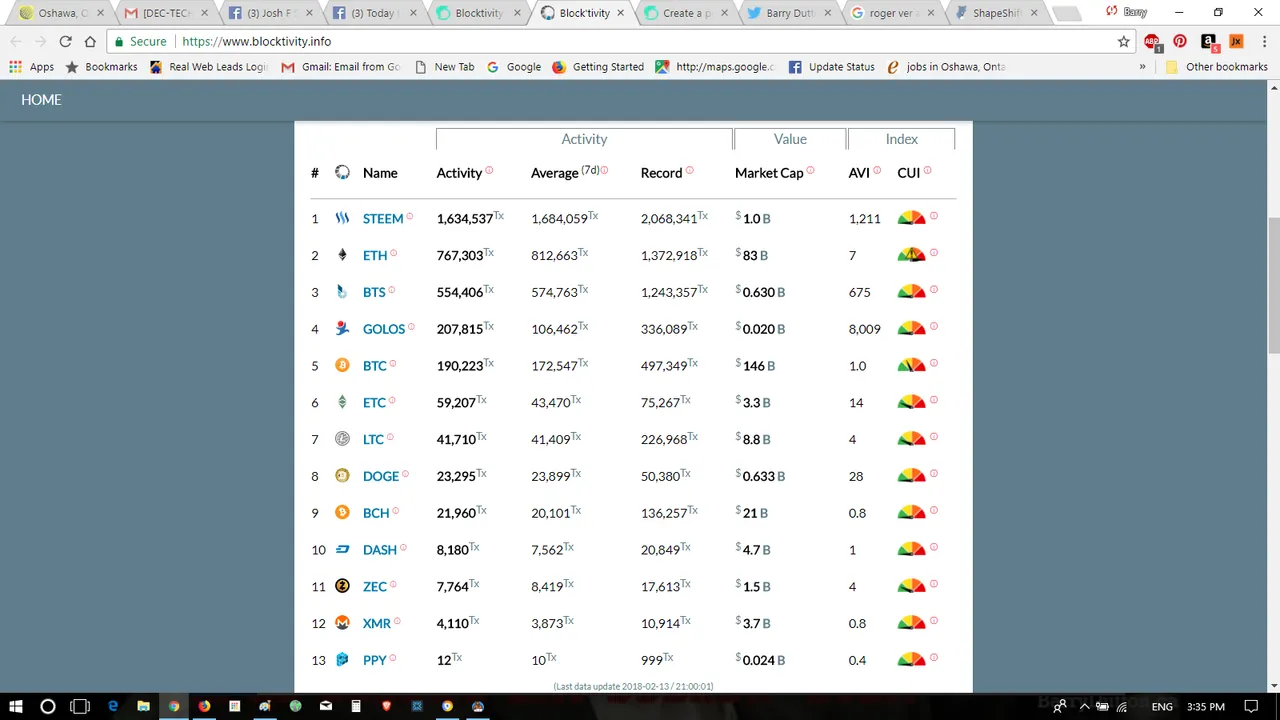Click the taskbar clock showing 3:35 PM
Image resolution: width=1280 pixels, height=720 pixels.
(1204, 706)
